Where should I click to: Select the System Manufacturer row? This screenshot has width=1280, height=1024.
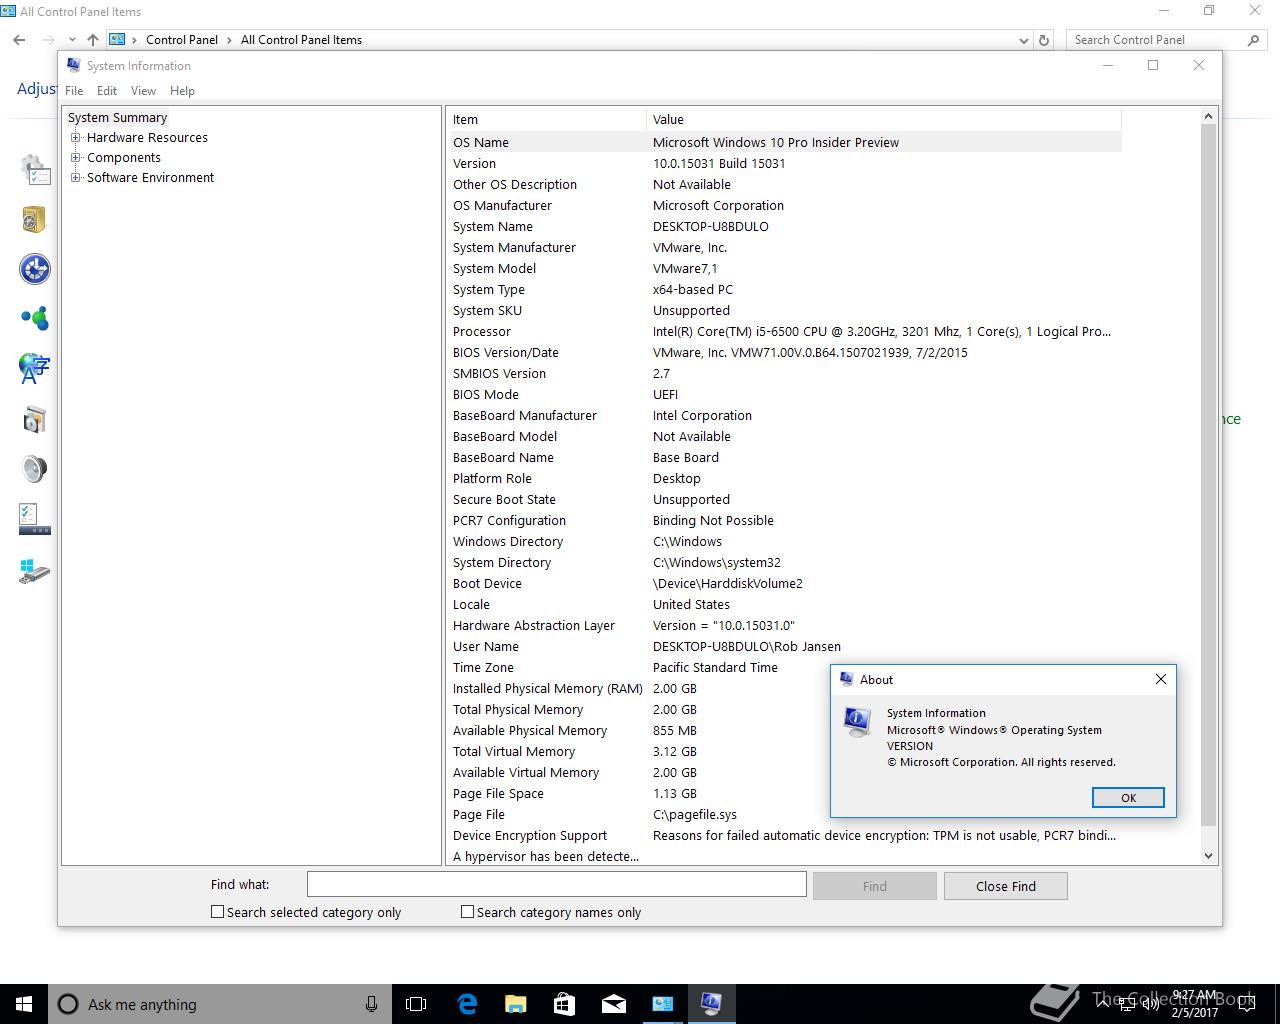tap(784, 247)
